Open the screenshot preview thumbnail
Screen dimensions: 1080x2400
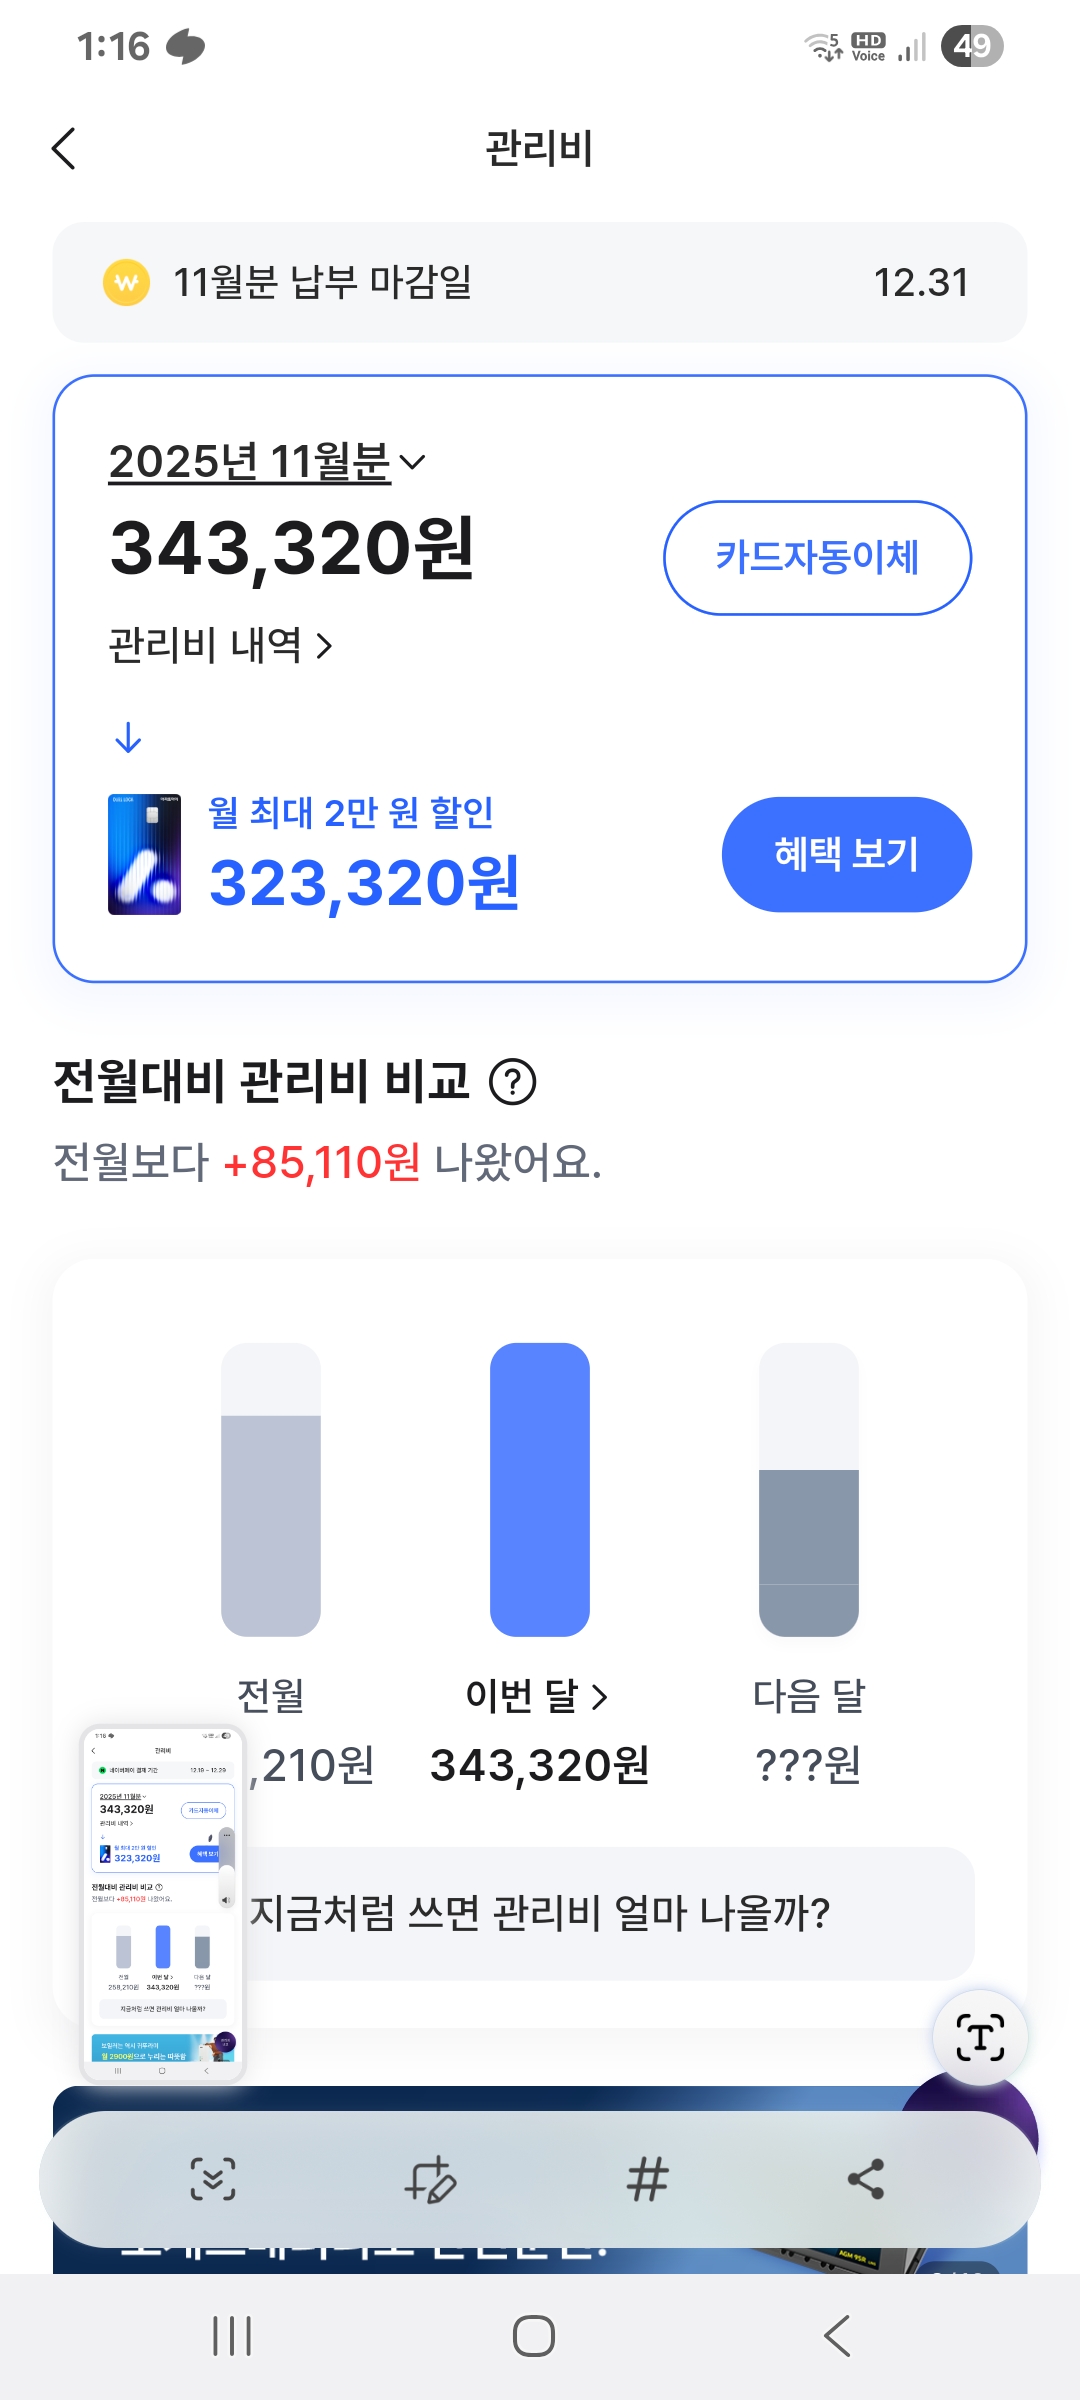point(162,1903)
